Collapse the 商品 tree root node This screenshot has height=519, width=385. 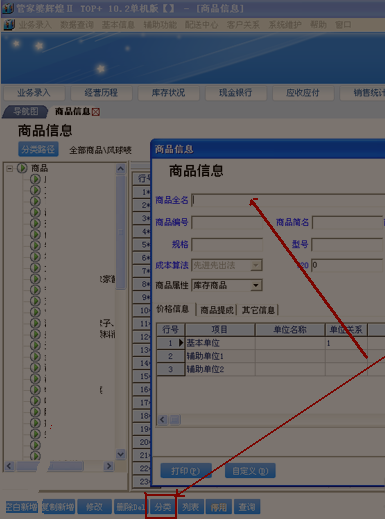point(10,169)
